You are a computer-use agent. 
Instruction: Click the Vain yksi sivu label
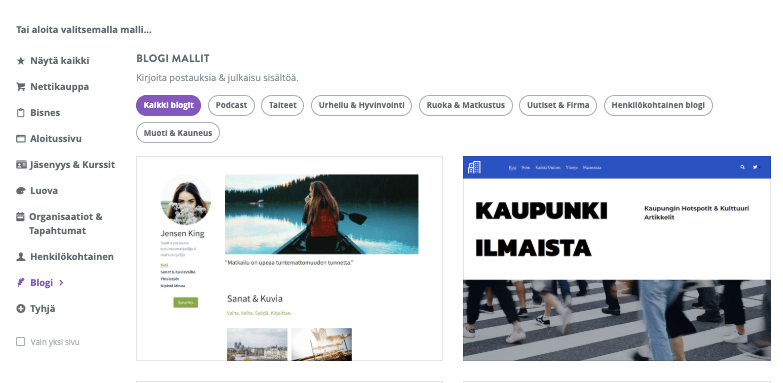(x=55, y=342)
